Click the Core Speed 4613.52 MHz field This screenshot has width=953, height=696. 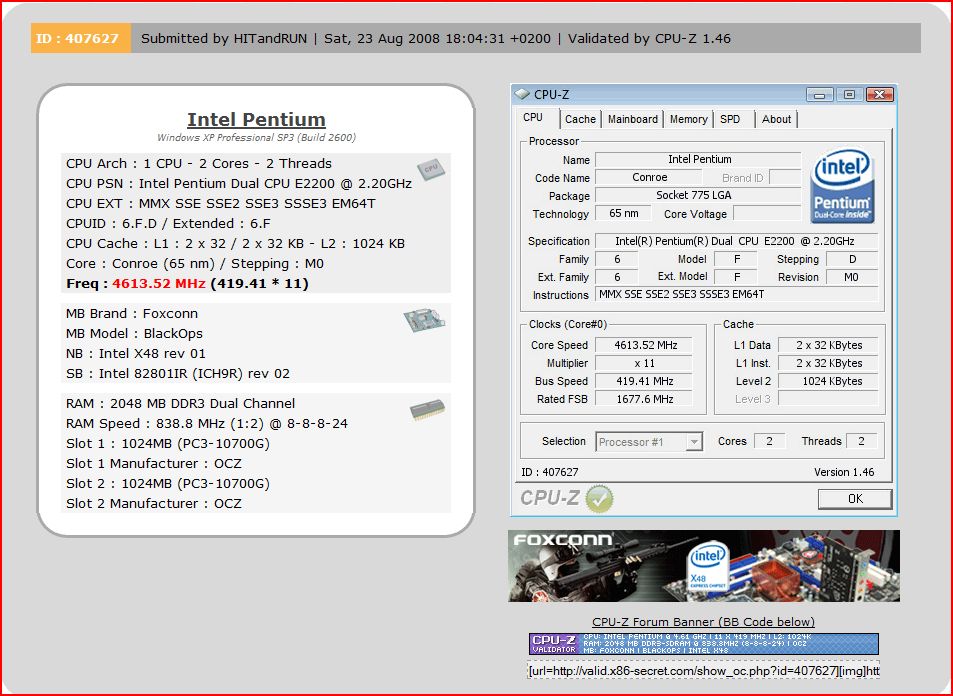point(644,345)
